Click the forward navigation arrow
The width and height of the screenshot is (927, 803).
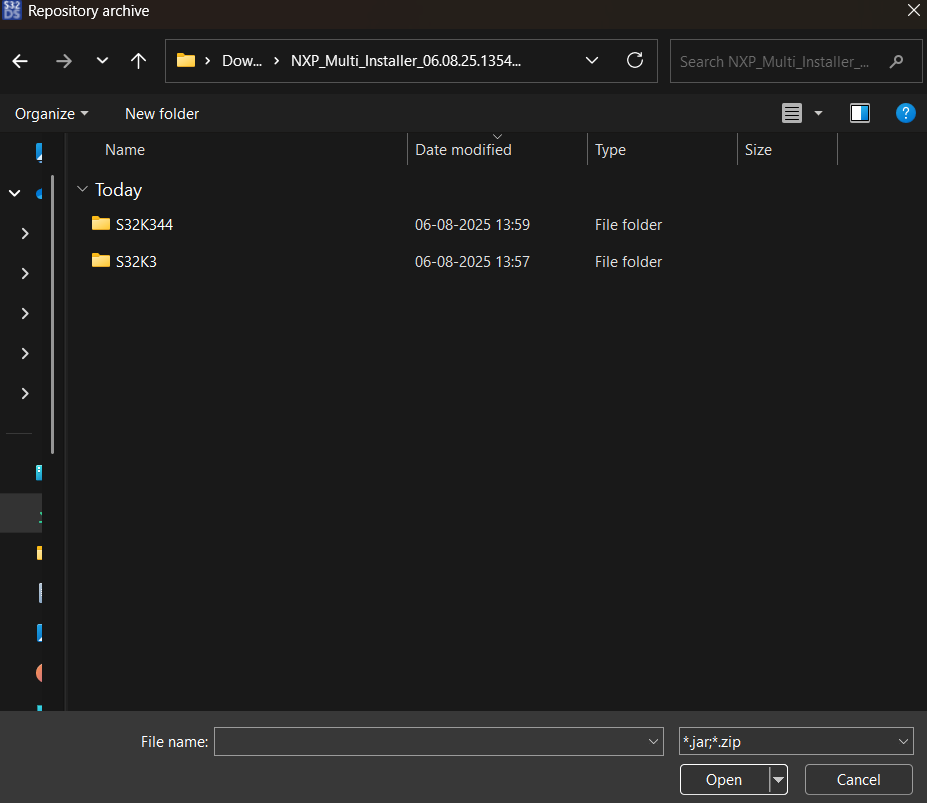point(63,61)
